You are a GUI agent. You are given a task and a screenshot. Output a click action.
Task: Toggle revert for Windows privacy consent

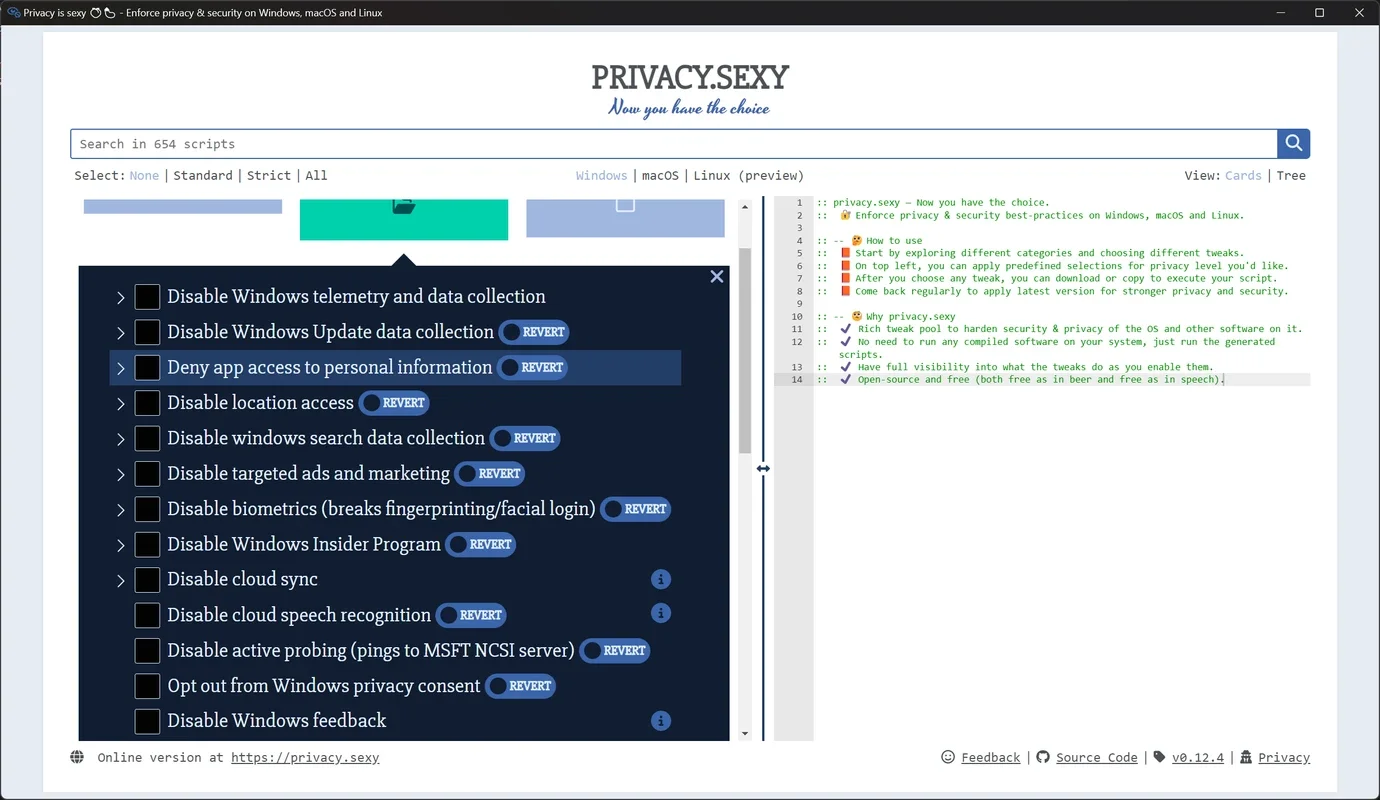coord(520,686)
